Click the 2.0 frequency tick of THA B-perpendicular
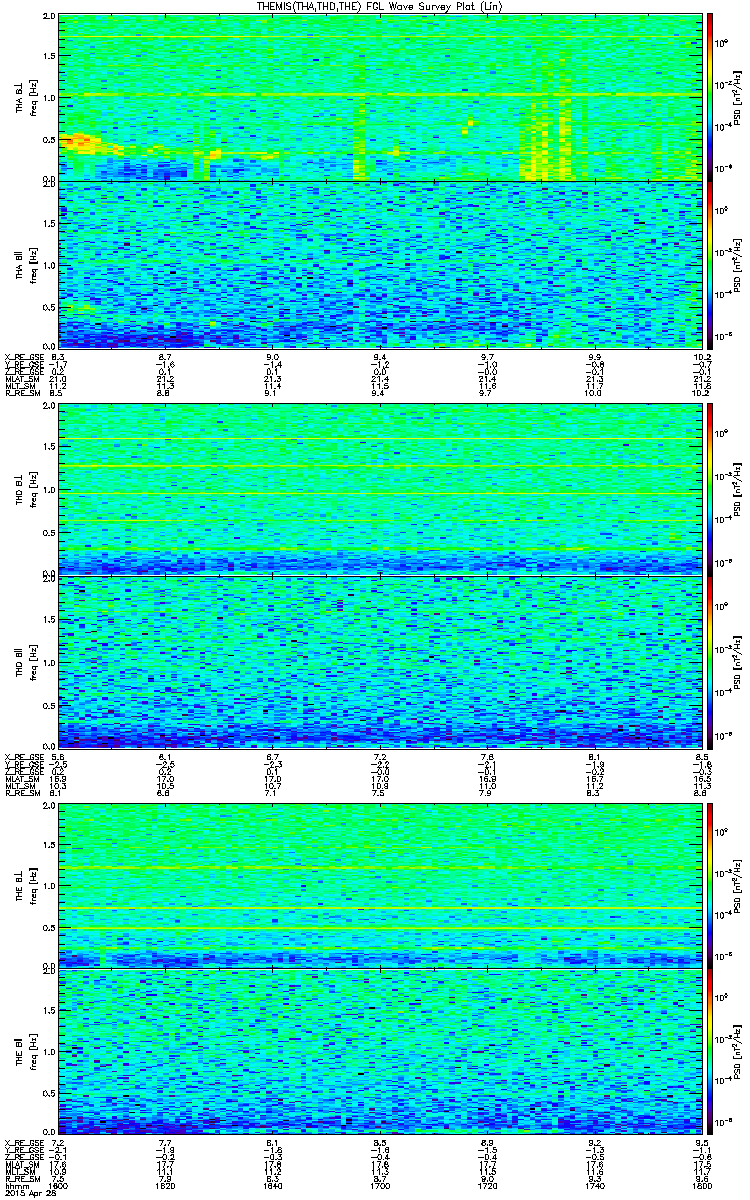The image size is (750, 1200). coord(50,18)
